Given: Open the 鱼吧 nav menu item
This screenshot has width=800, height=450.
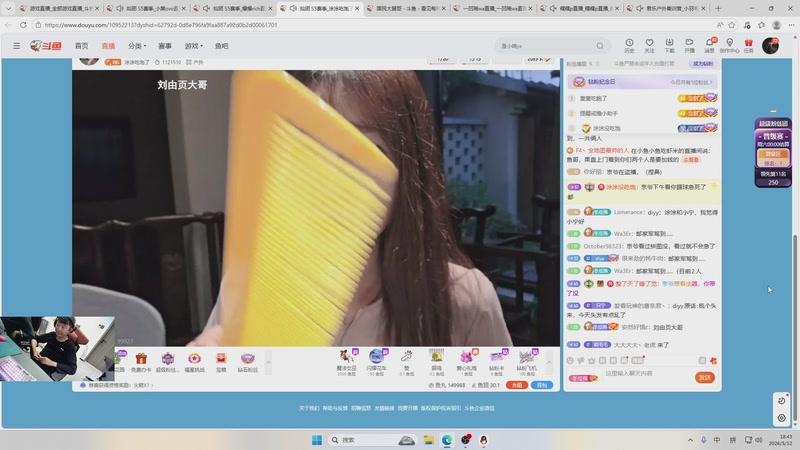Looking at the screenshot, I should (x=221, y=46).
